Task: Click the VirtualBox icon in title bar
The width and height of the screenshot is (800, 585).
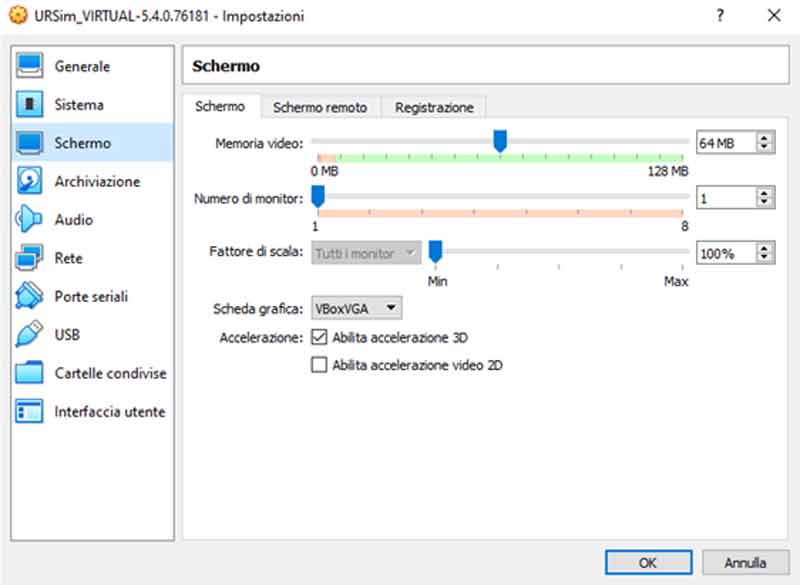Action: pyautogui.click(x=18, y=15)
